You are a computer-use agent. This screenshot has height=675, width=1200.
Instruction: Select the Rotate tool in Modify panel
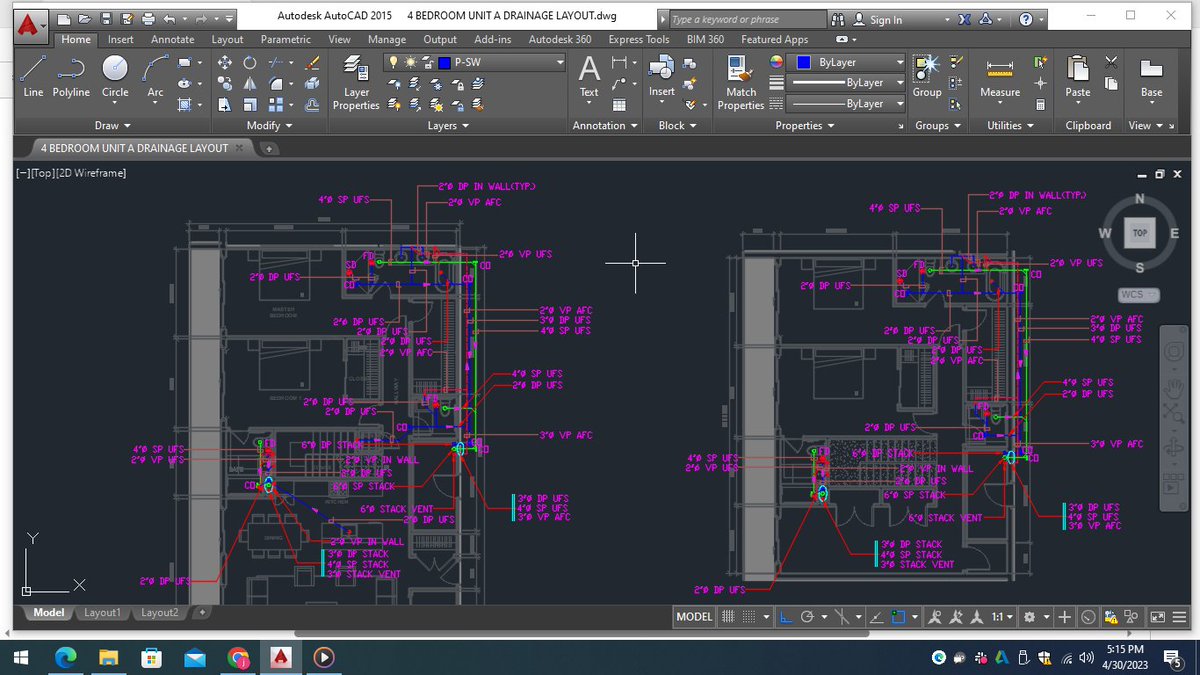point(250,62)
